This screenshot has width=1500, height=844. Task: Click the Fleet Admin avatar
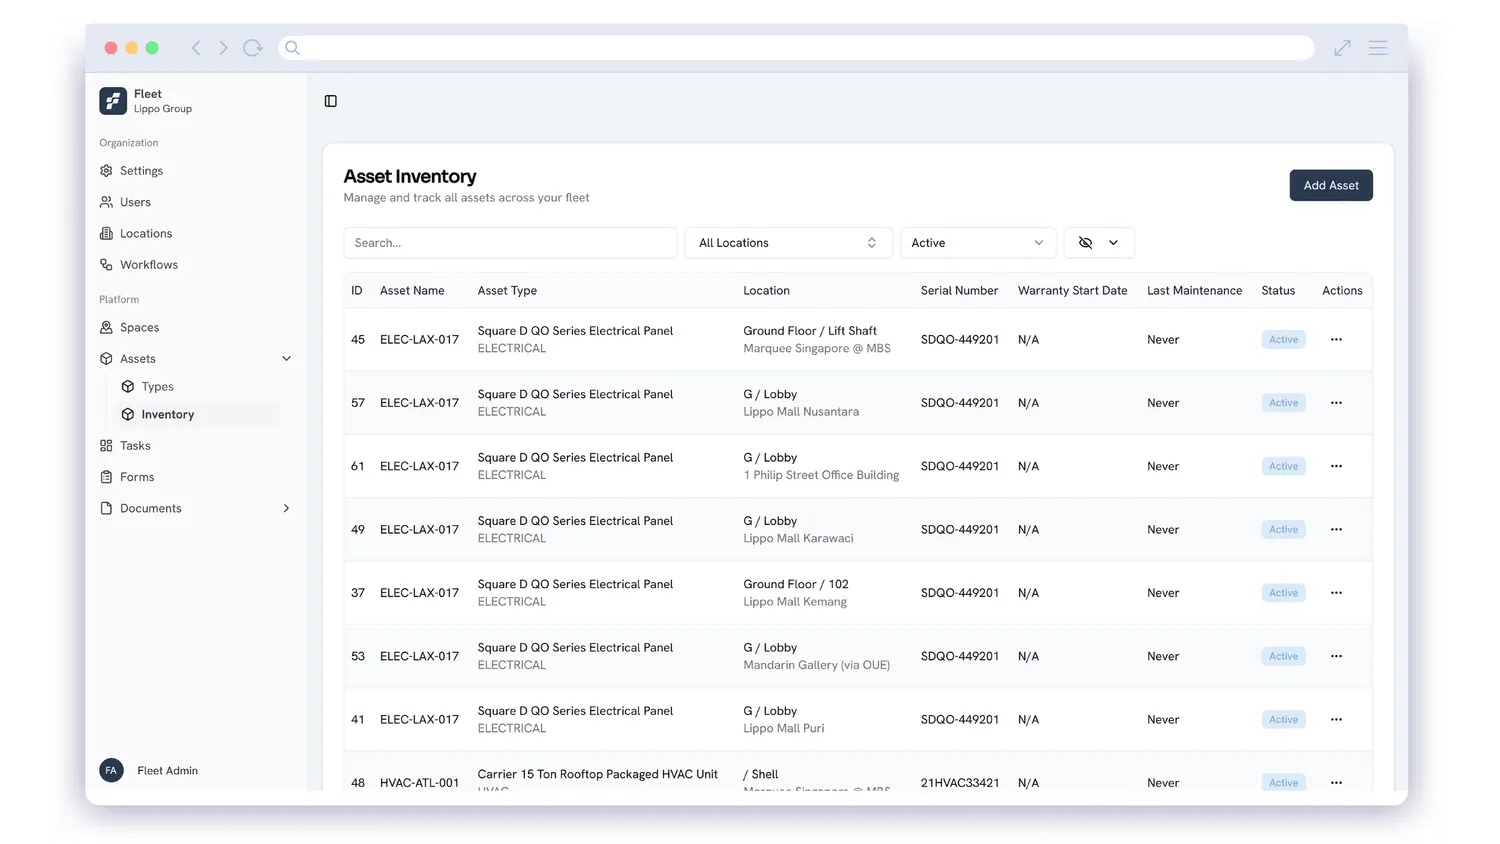pyautogui.click(x=111, y=770)
